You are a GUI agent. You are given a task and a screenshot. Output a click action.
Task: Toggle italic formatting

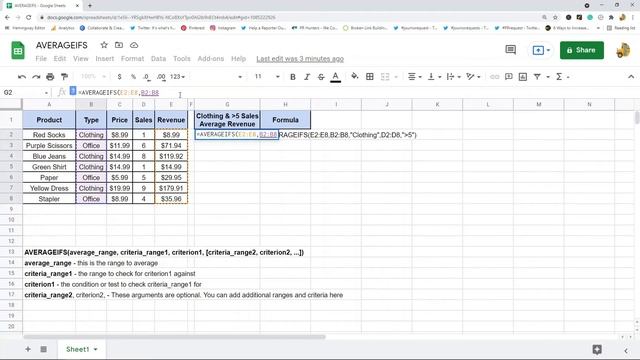click(307, 77)
